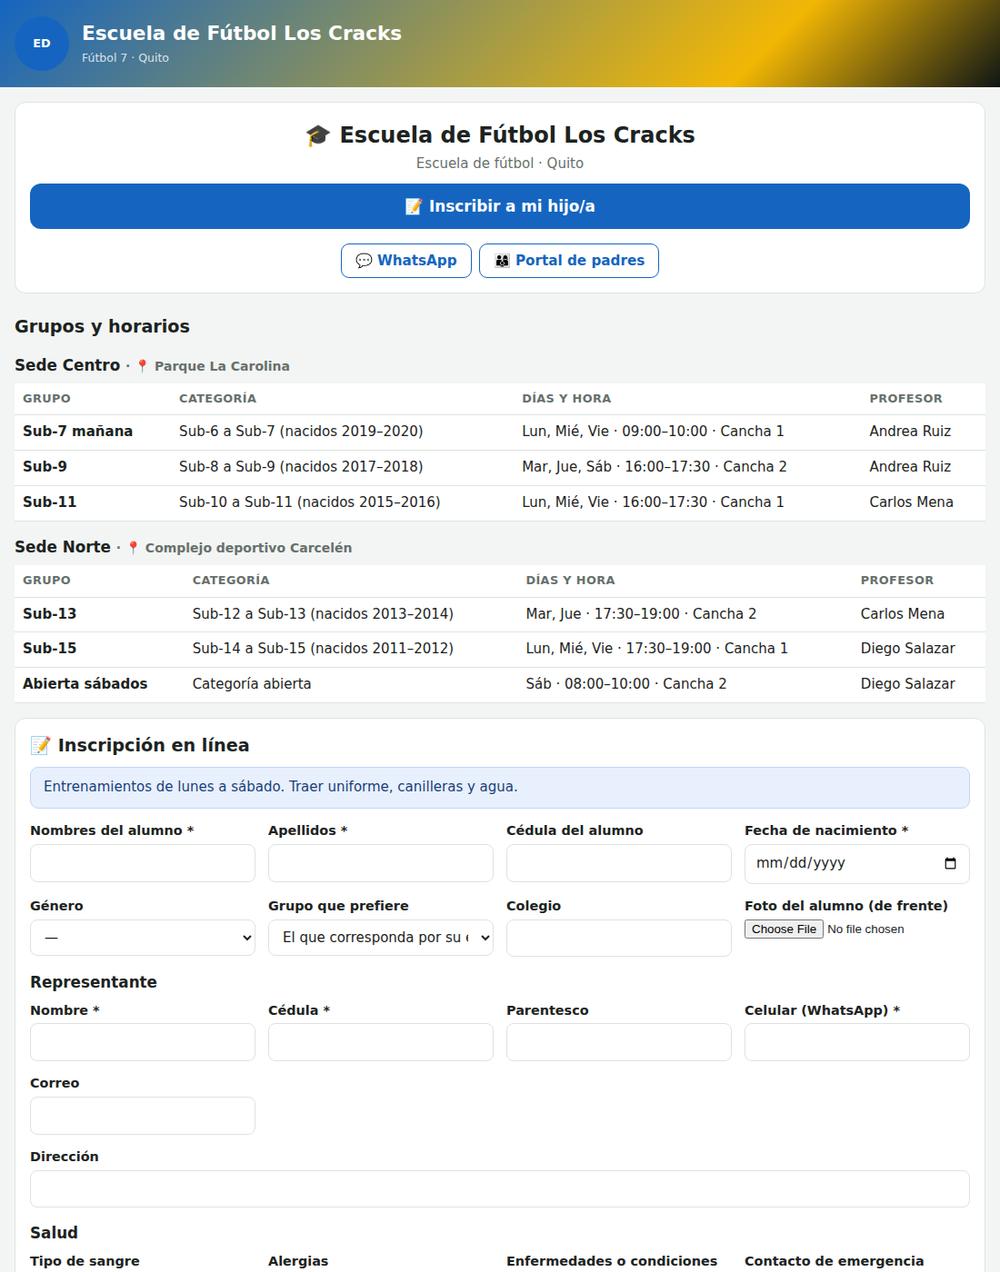Click the pin icon beside Complejo deportivo Carcelén
Image resolution: width=1000 pixels, height=1272 pixels.
click(x=133, y=548)
